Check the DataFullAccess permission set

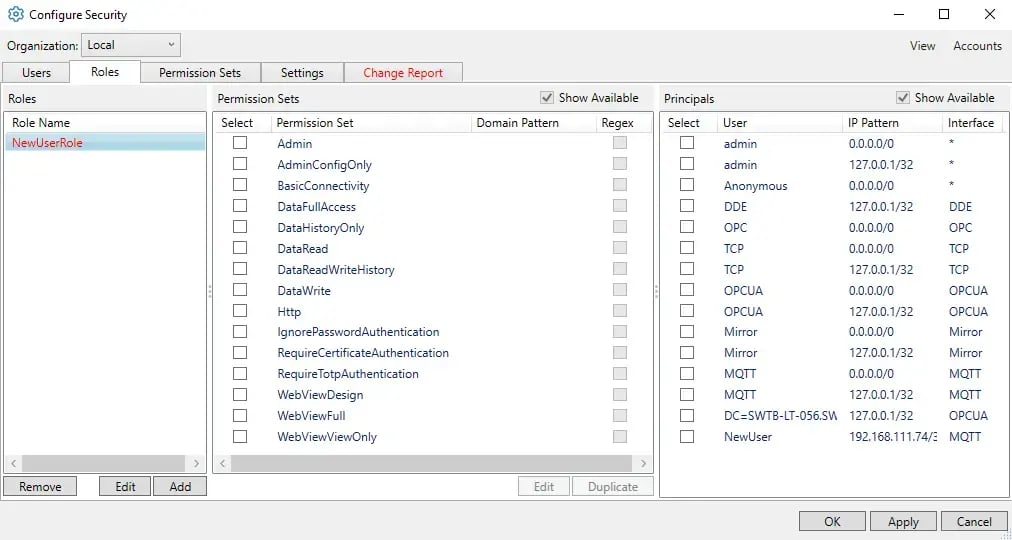click(240, 206)
